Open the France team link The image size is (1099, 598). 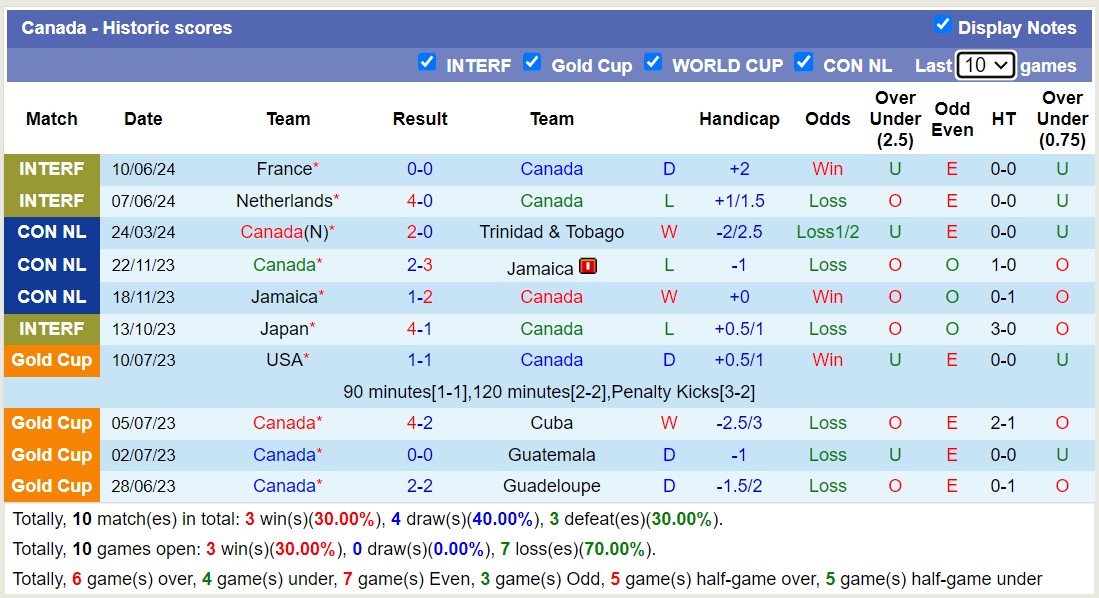pos(284,168)
